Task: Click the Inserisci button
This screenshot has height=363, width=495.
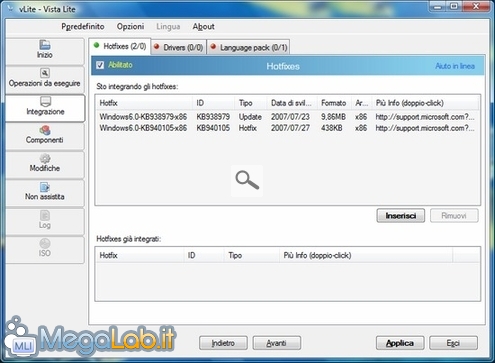Action: click(401, 216)
